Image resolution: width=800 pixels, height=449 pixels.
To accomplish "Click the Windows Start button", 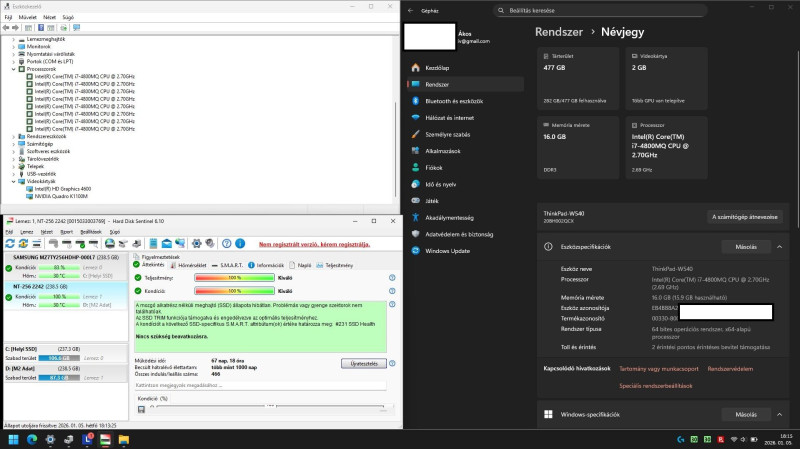I will pyautogui.click(x=13, y=439).
